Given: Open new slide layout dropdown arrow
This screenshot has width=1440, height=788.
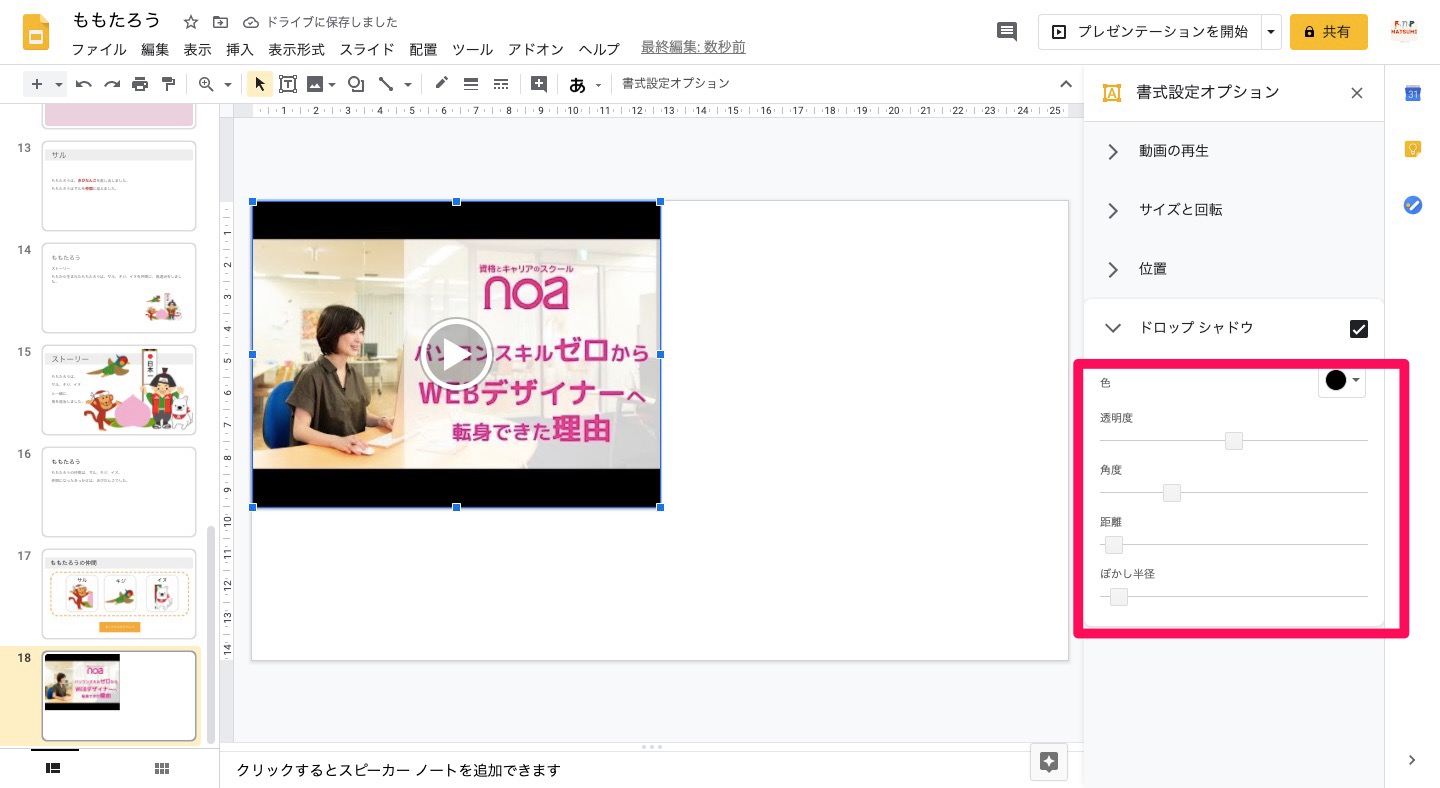Looking at the screenshot, I should click(x=59, y=85).
